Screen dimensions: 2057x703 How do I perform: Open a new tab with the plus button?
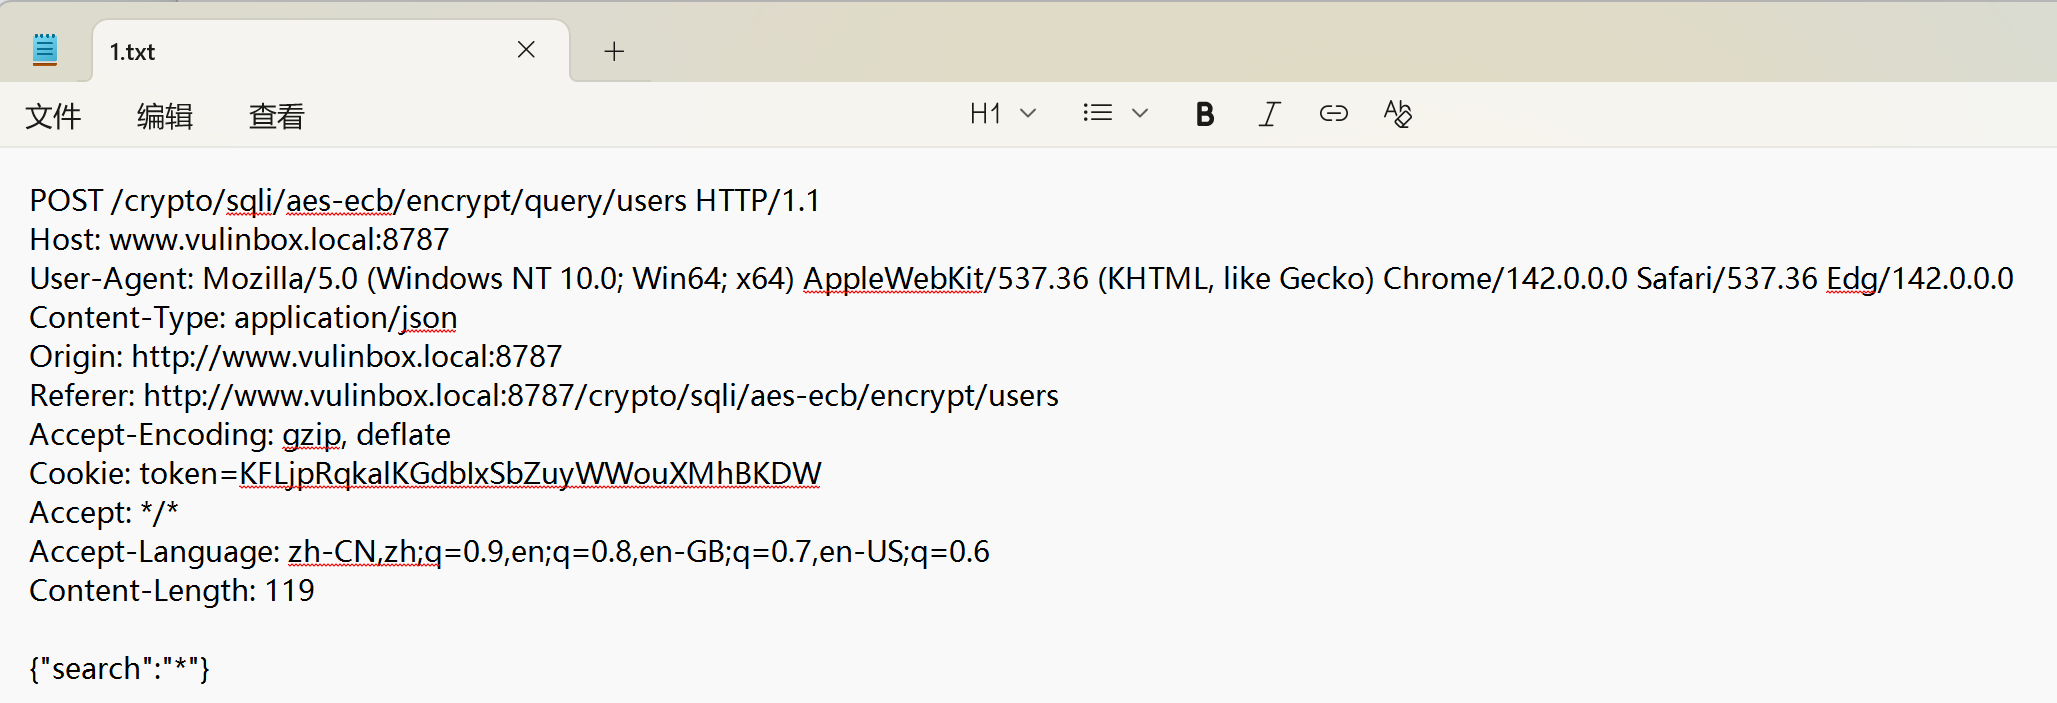pyautogui.click(x=613, y=50)
